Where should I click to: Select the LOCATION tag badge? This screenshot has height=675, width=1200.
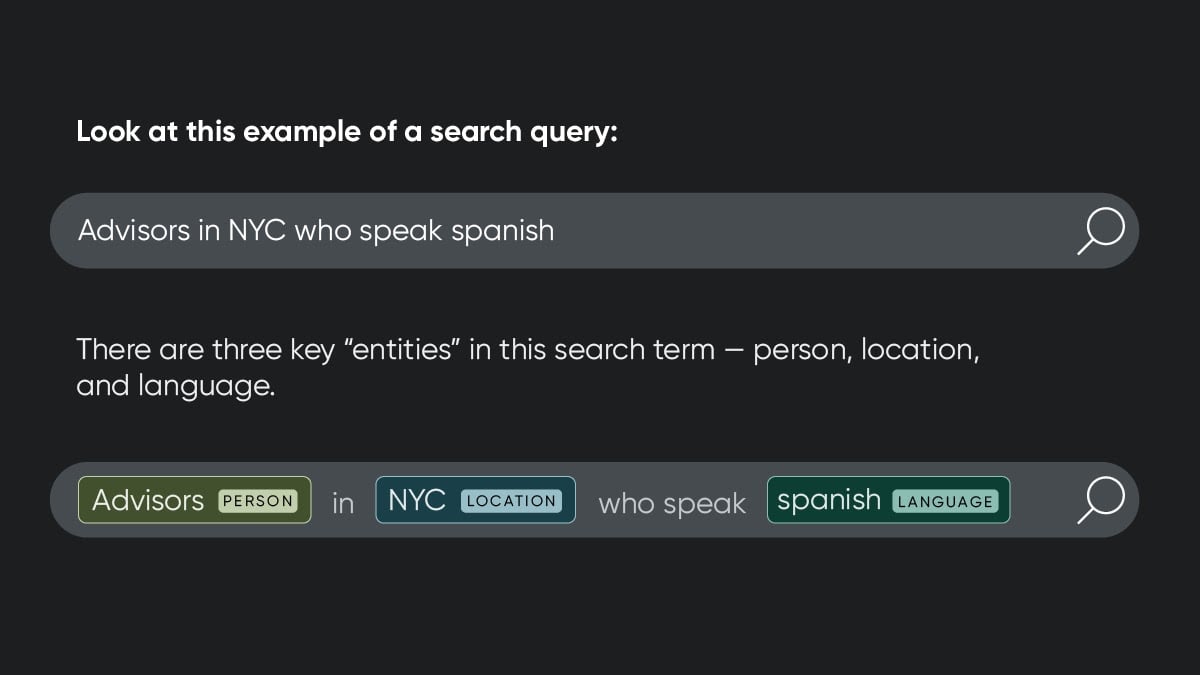click(x=511, y=501)
